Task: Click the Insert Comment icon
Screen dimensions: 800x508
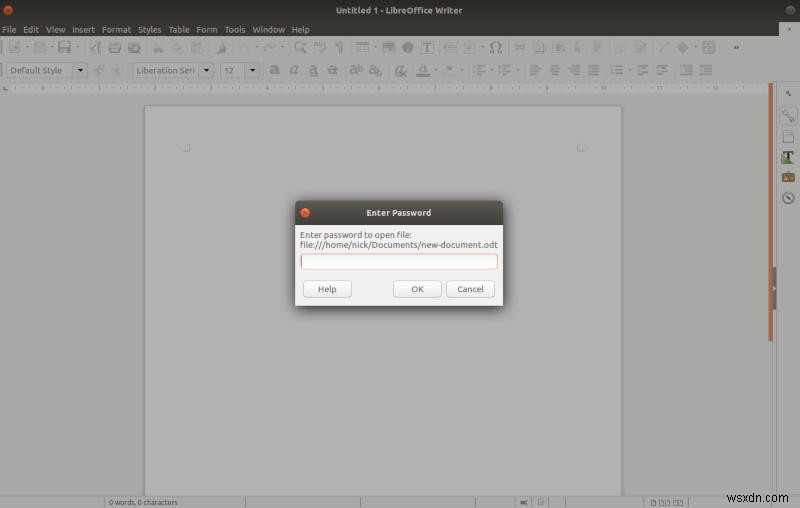Action: point(621,47)
